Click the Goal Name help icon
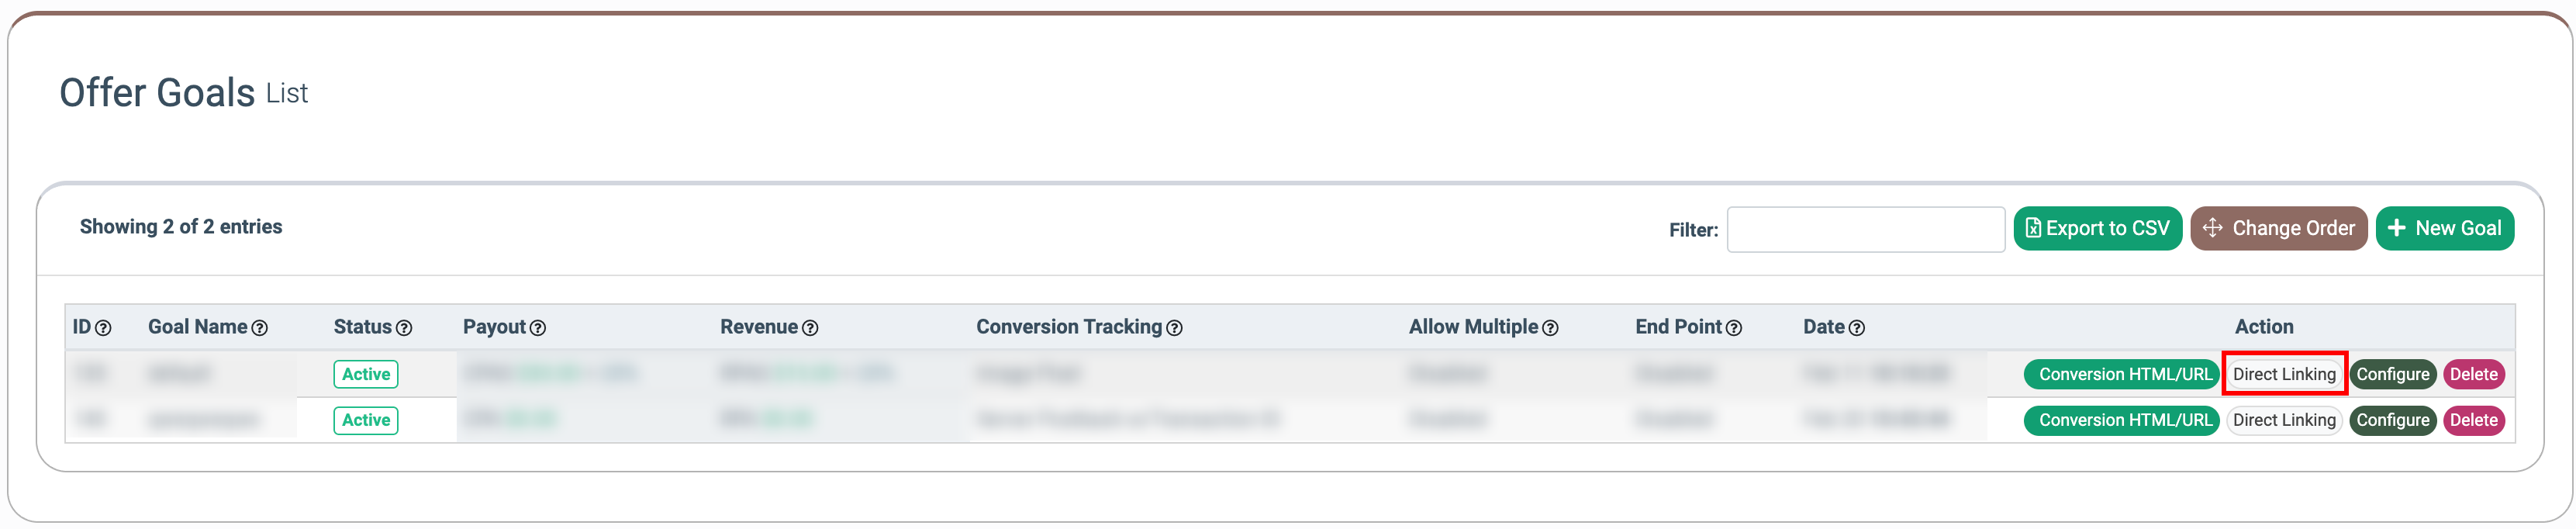The image size is (2576, 529). pyautogui.click(x=260, y=328)
